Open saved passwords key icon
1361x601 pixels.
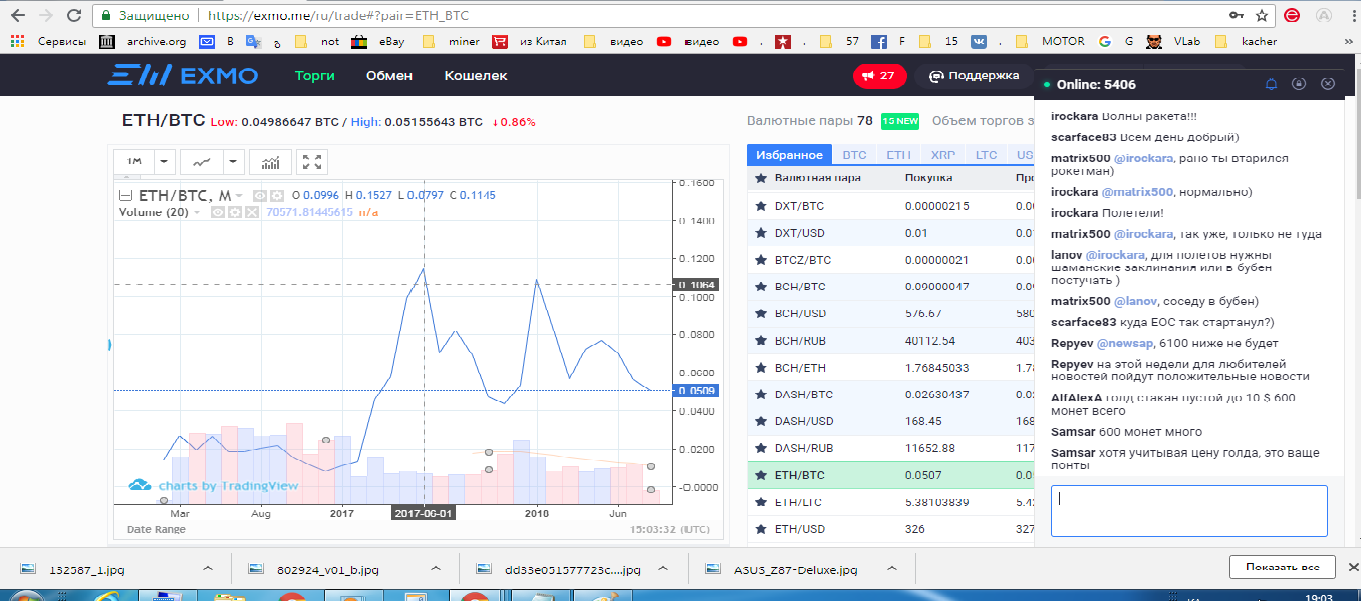coord(1237,16)
